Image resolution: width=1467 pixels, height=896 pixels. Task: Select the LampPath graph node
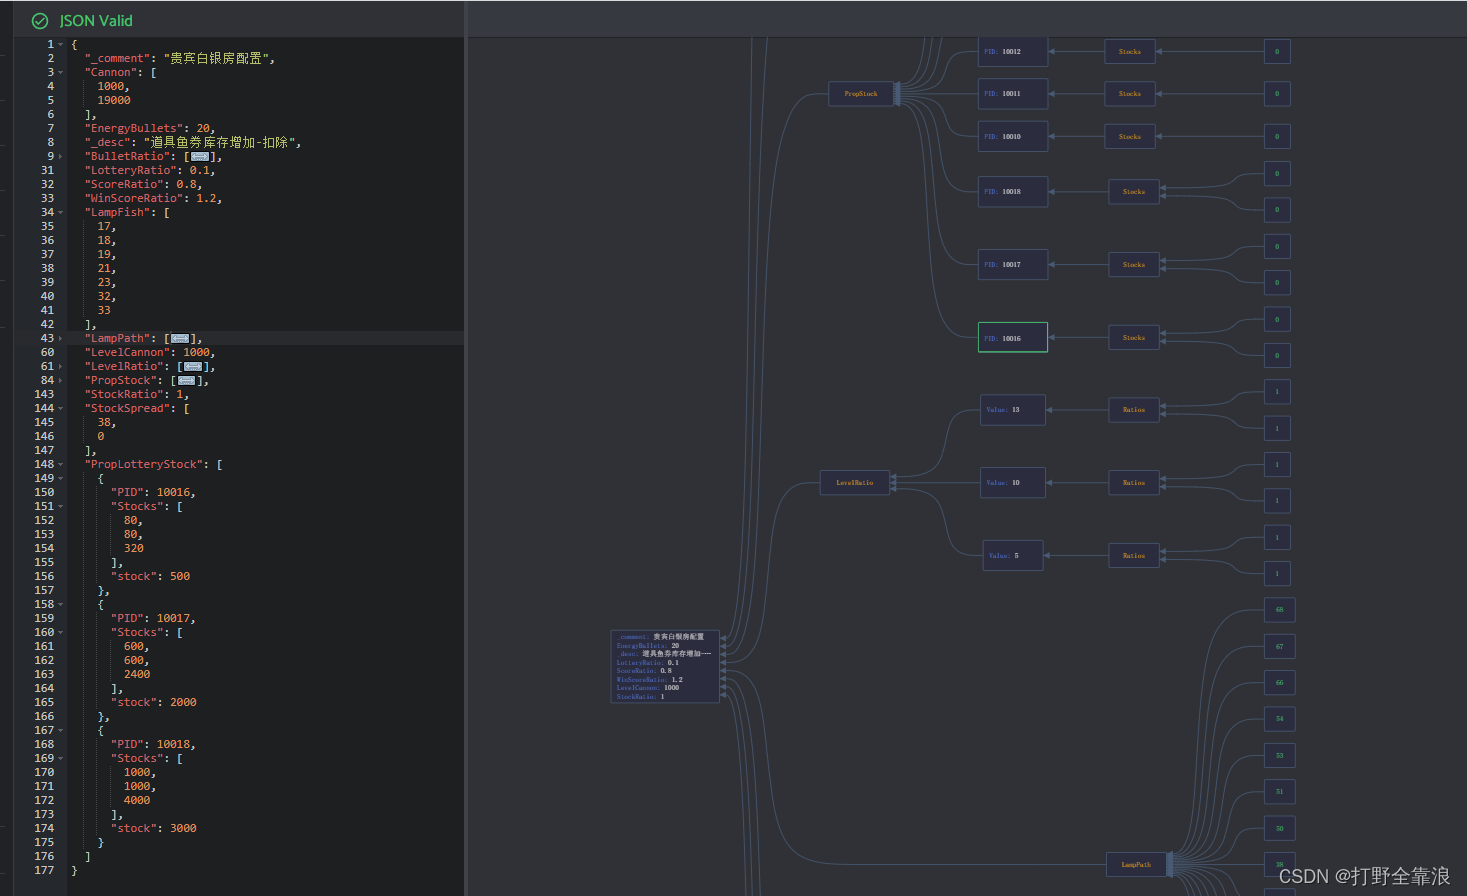coord(1136,865)
